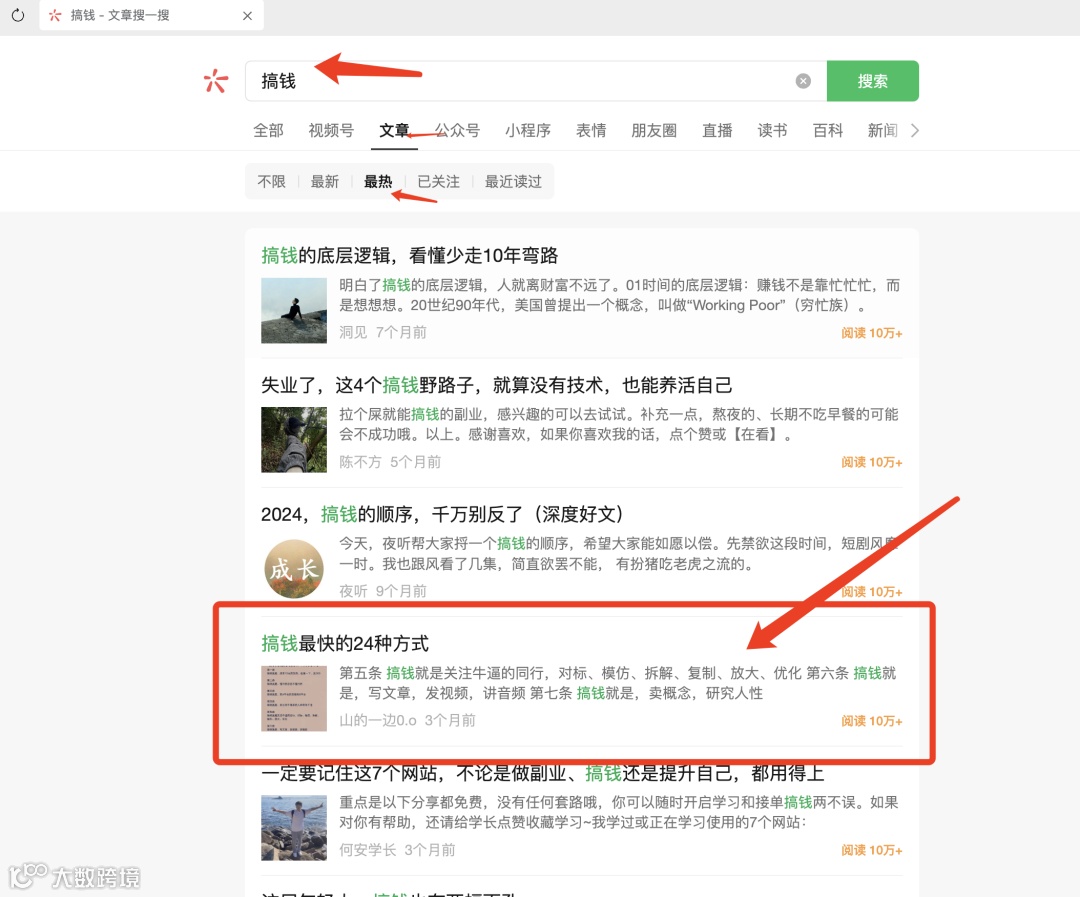Click 阅读 10万+ on the 何安学长 article
The width and height of the screenshot is (1080, 897).
pyautogui.click(x=871, y=850)
